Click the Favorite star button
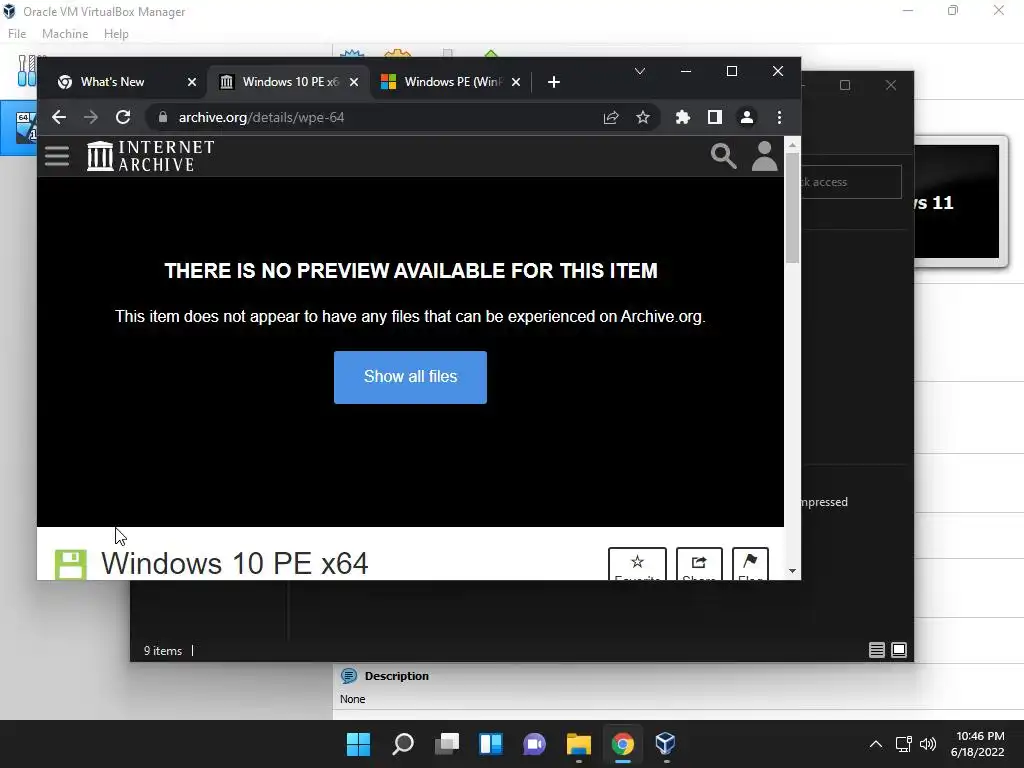 (637, 564)
